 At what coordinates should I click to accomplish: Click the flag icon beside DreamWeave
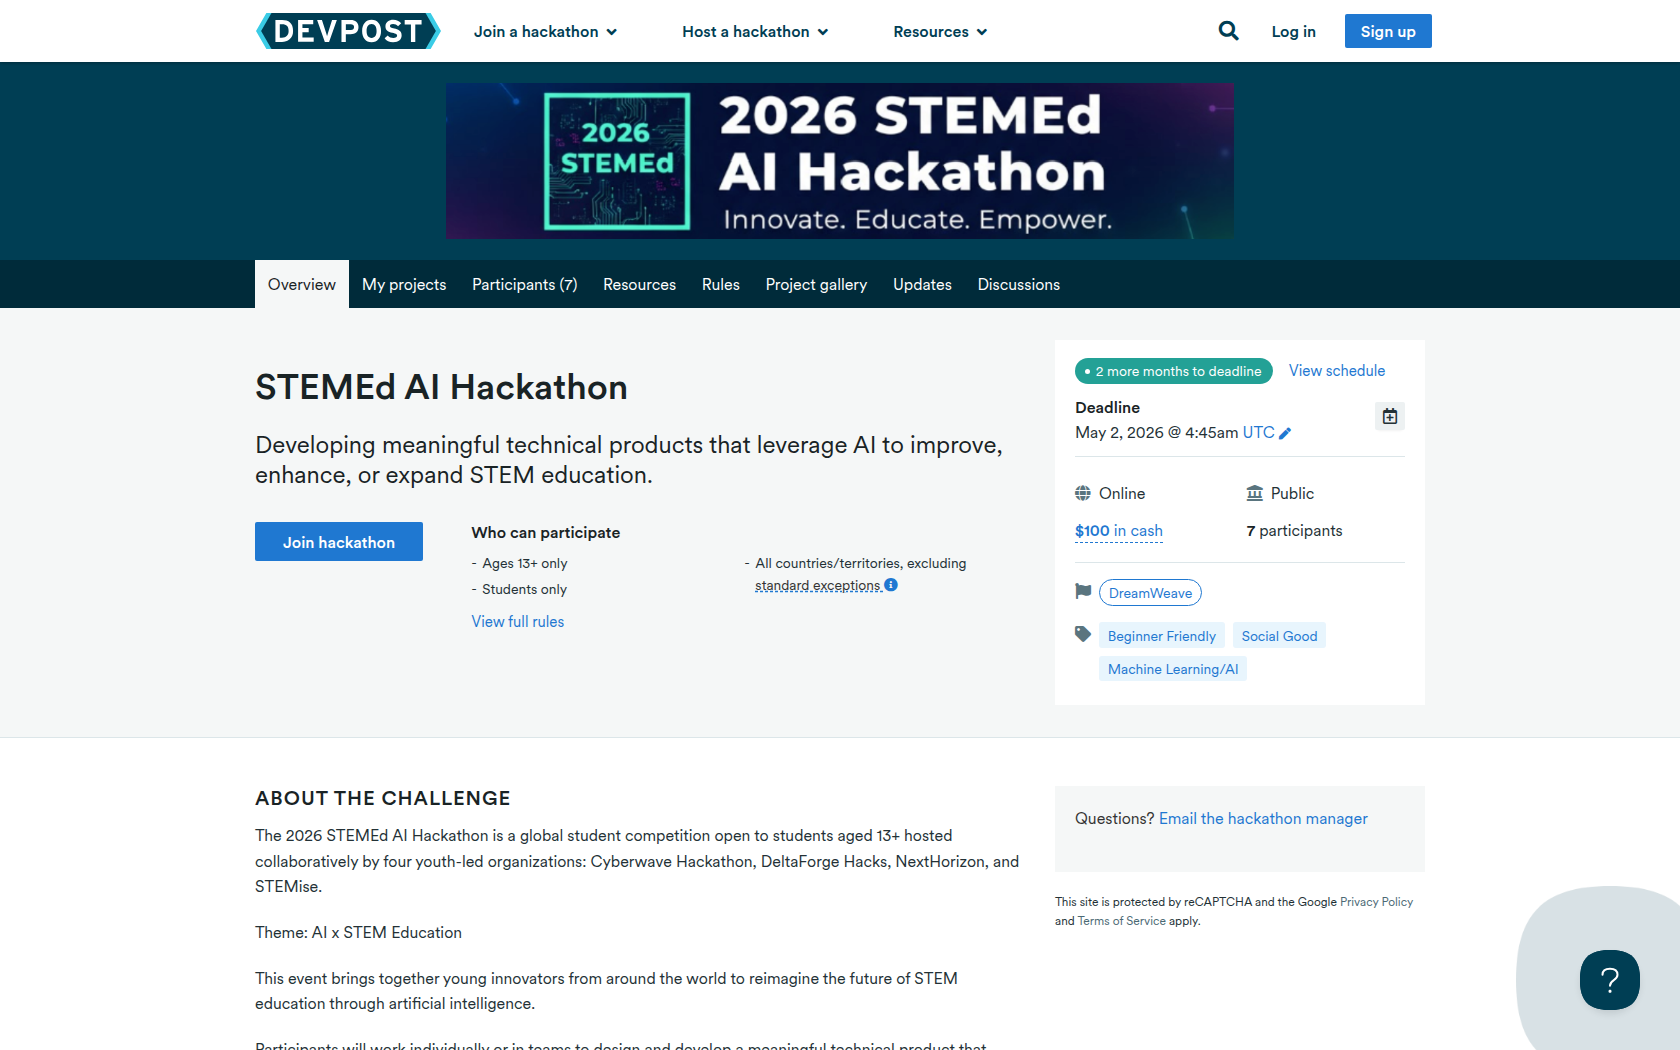1083,591
